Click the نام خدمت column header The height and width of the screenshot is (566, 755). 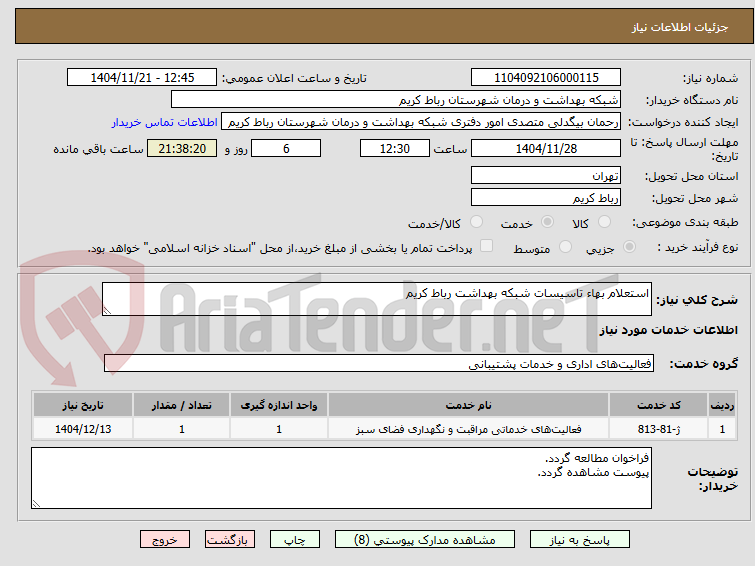click(x=469, y=405)
